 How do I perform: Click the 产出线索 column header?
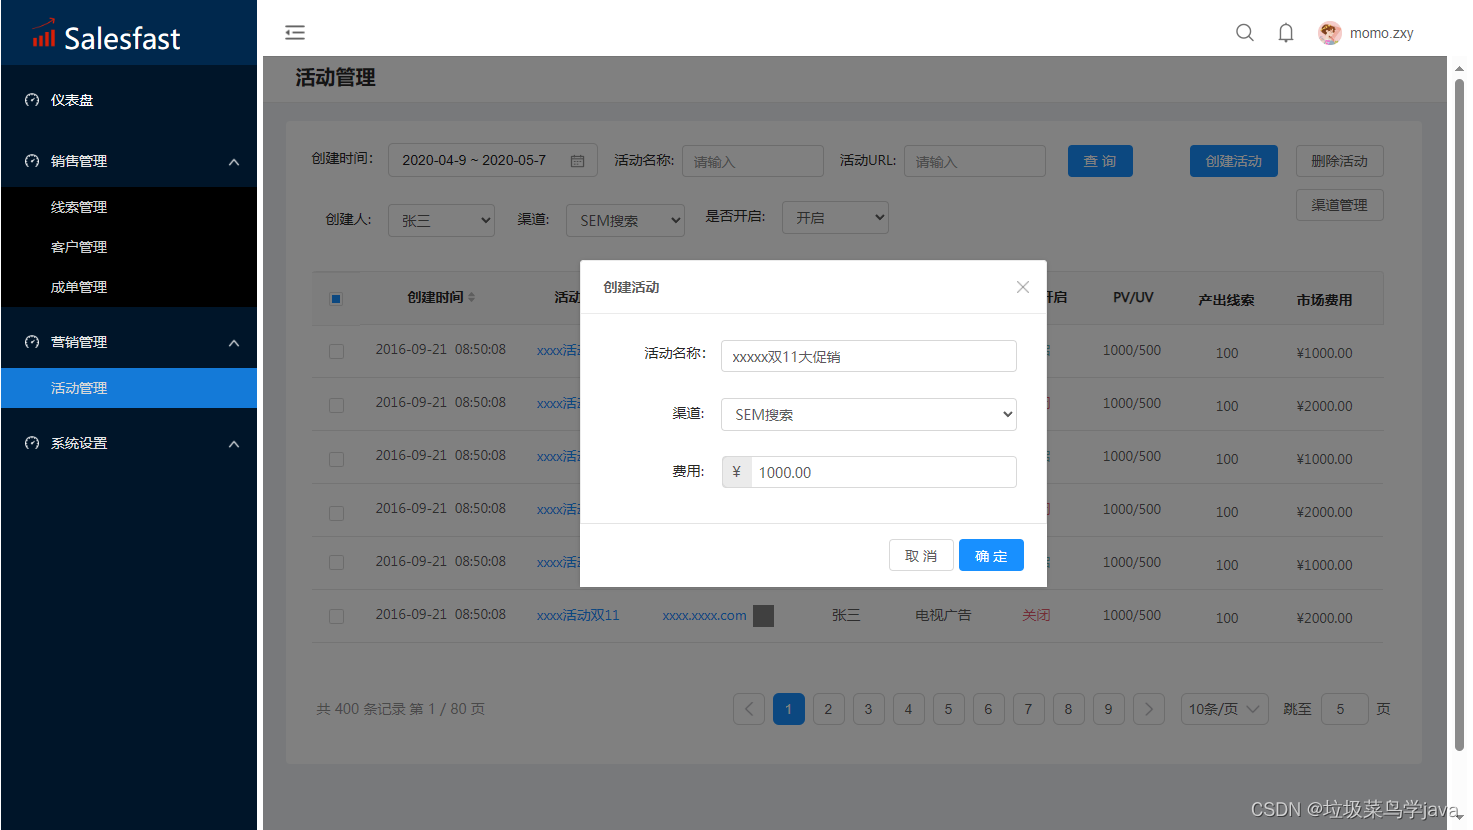(1226, 299)
